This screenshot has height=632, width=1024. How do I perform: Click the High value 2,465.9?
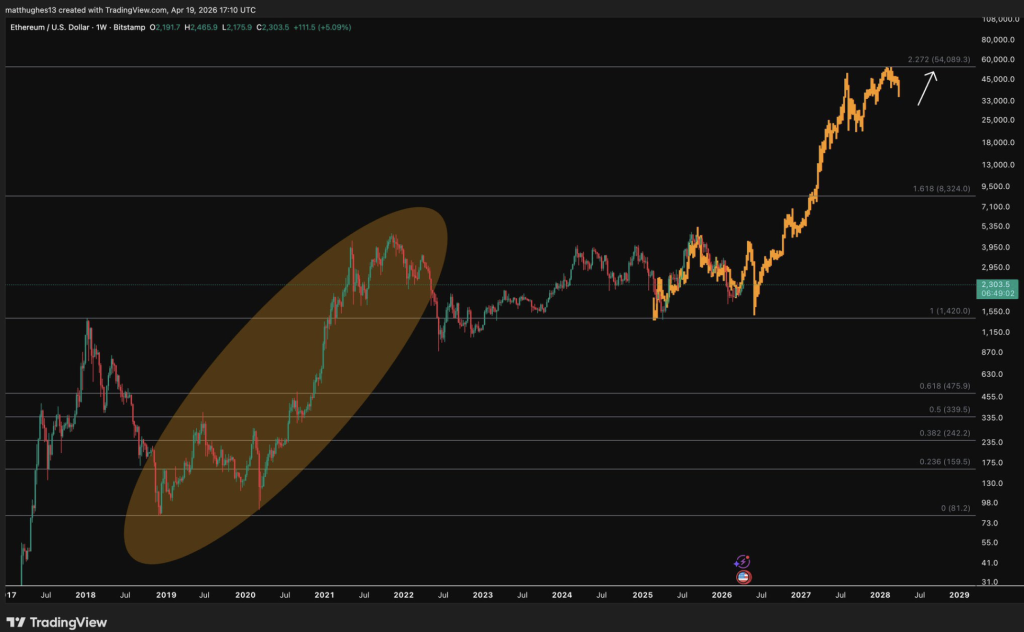point(200,29)
